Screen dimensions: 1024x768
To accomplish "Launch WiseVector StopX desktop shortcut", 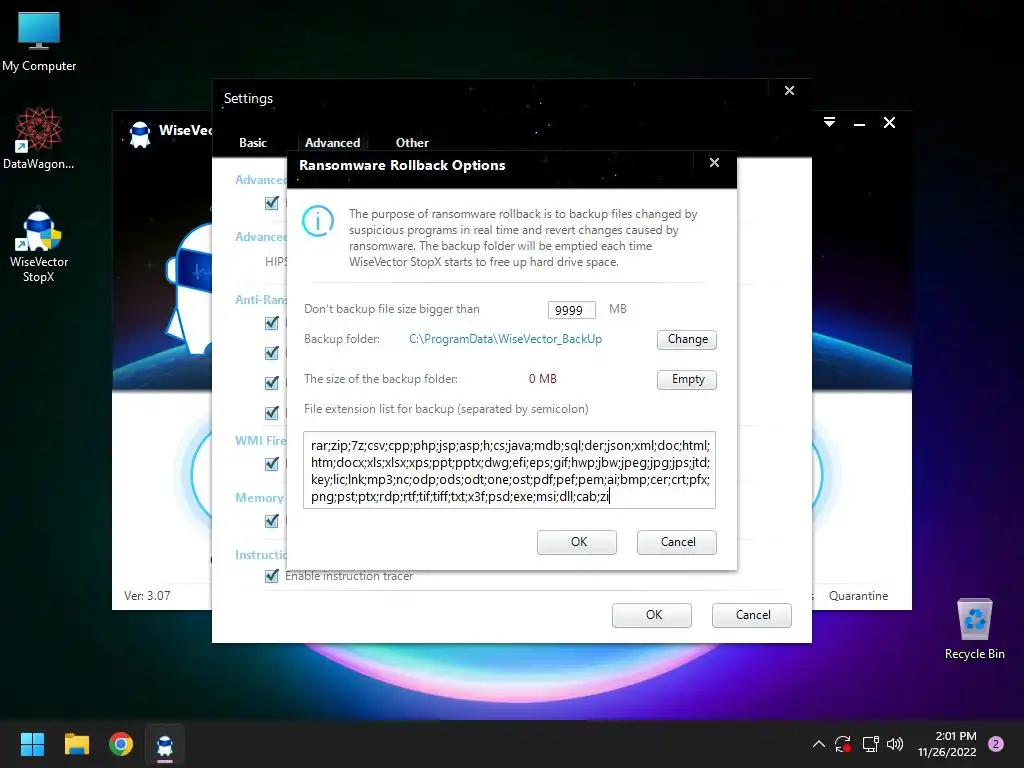I will coord(39,246).
